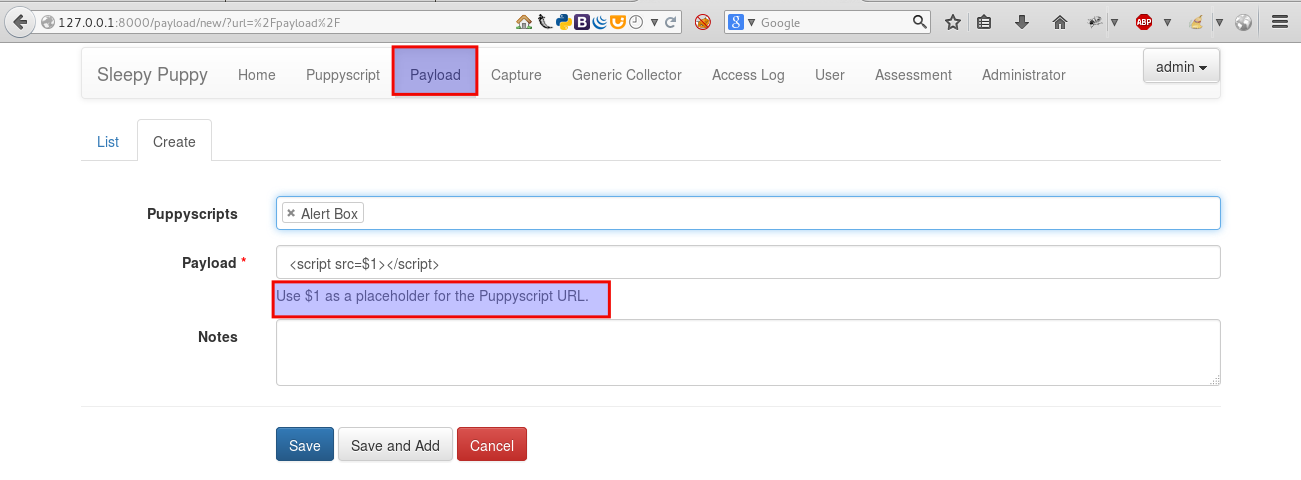Click the globe icon in browser toolbar
This screenshot has width=1301, height=480.
tap(1243, 21)
